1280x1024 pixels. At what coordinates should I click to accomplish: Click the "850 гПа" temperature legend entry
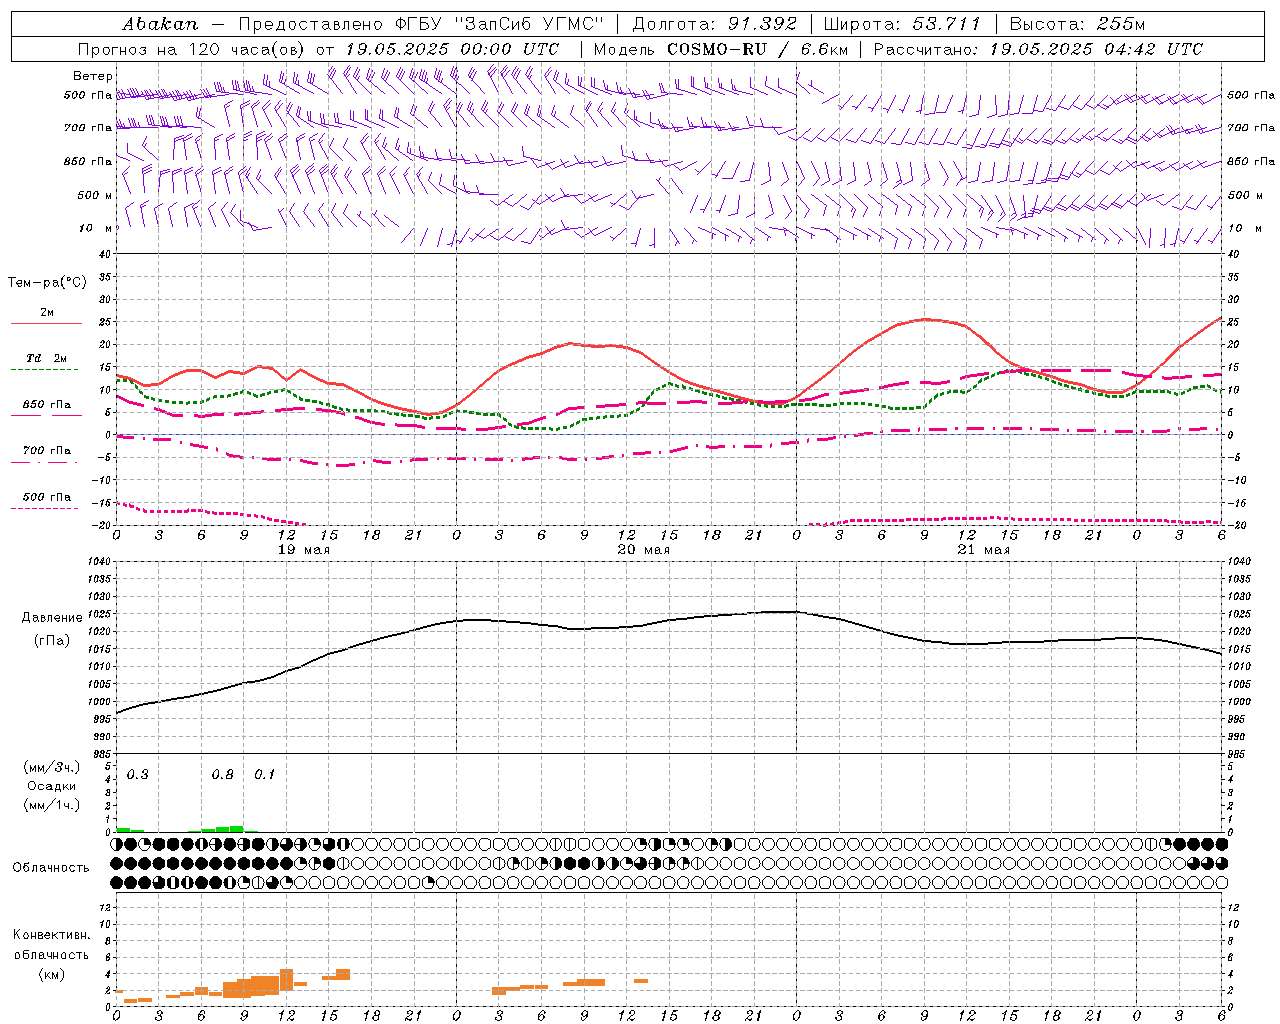[46, 405]
